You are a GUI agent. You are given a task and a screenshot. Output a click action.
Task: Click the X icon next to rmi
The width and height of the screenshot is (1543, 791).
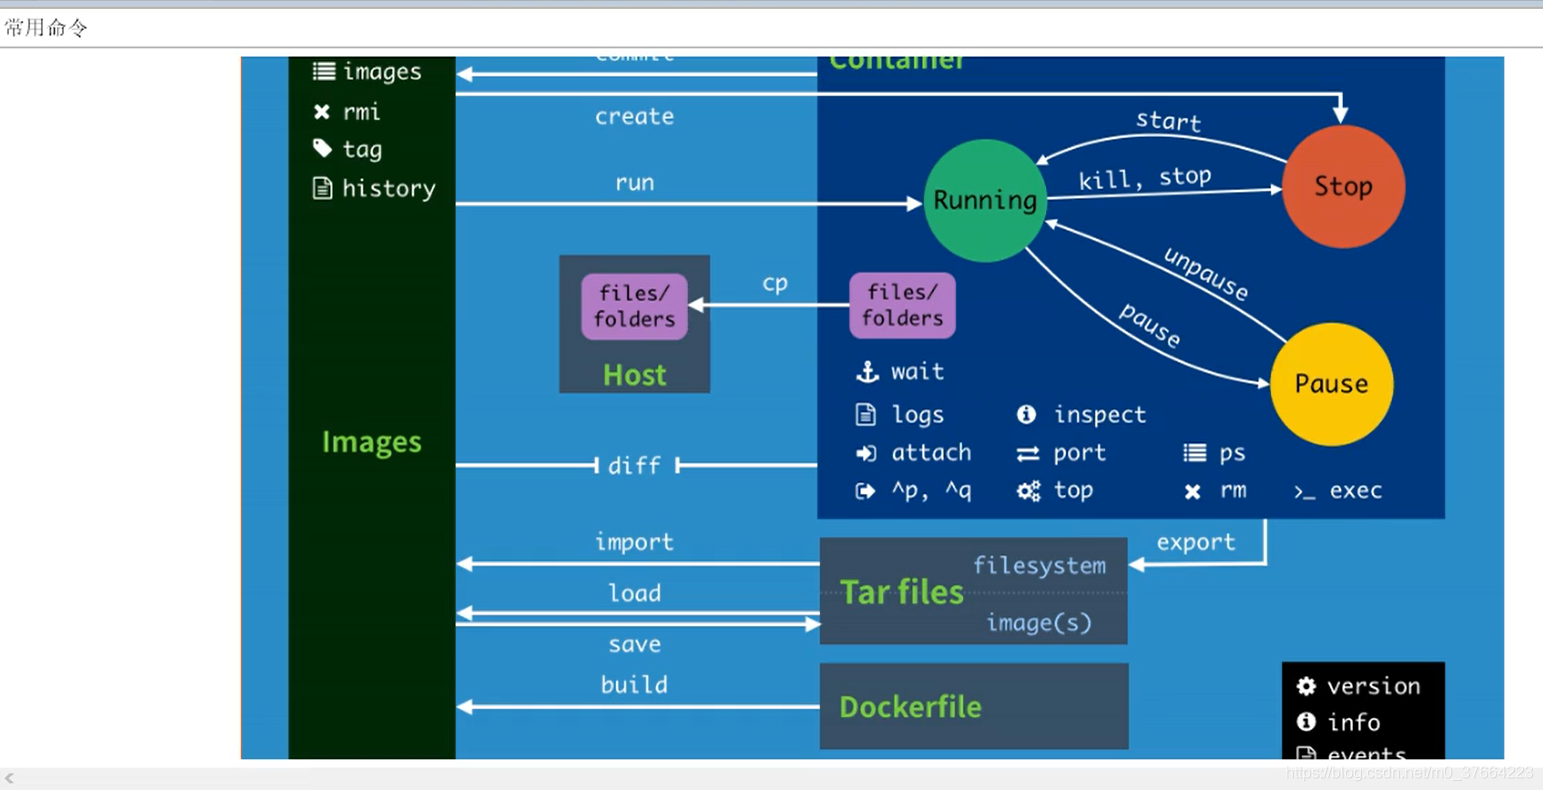[322, 112]
